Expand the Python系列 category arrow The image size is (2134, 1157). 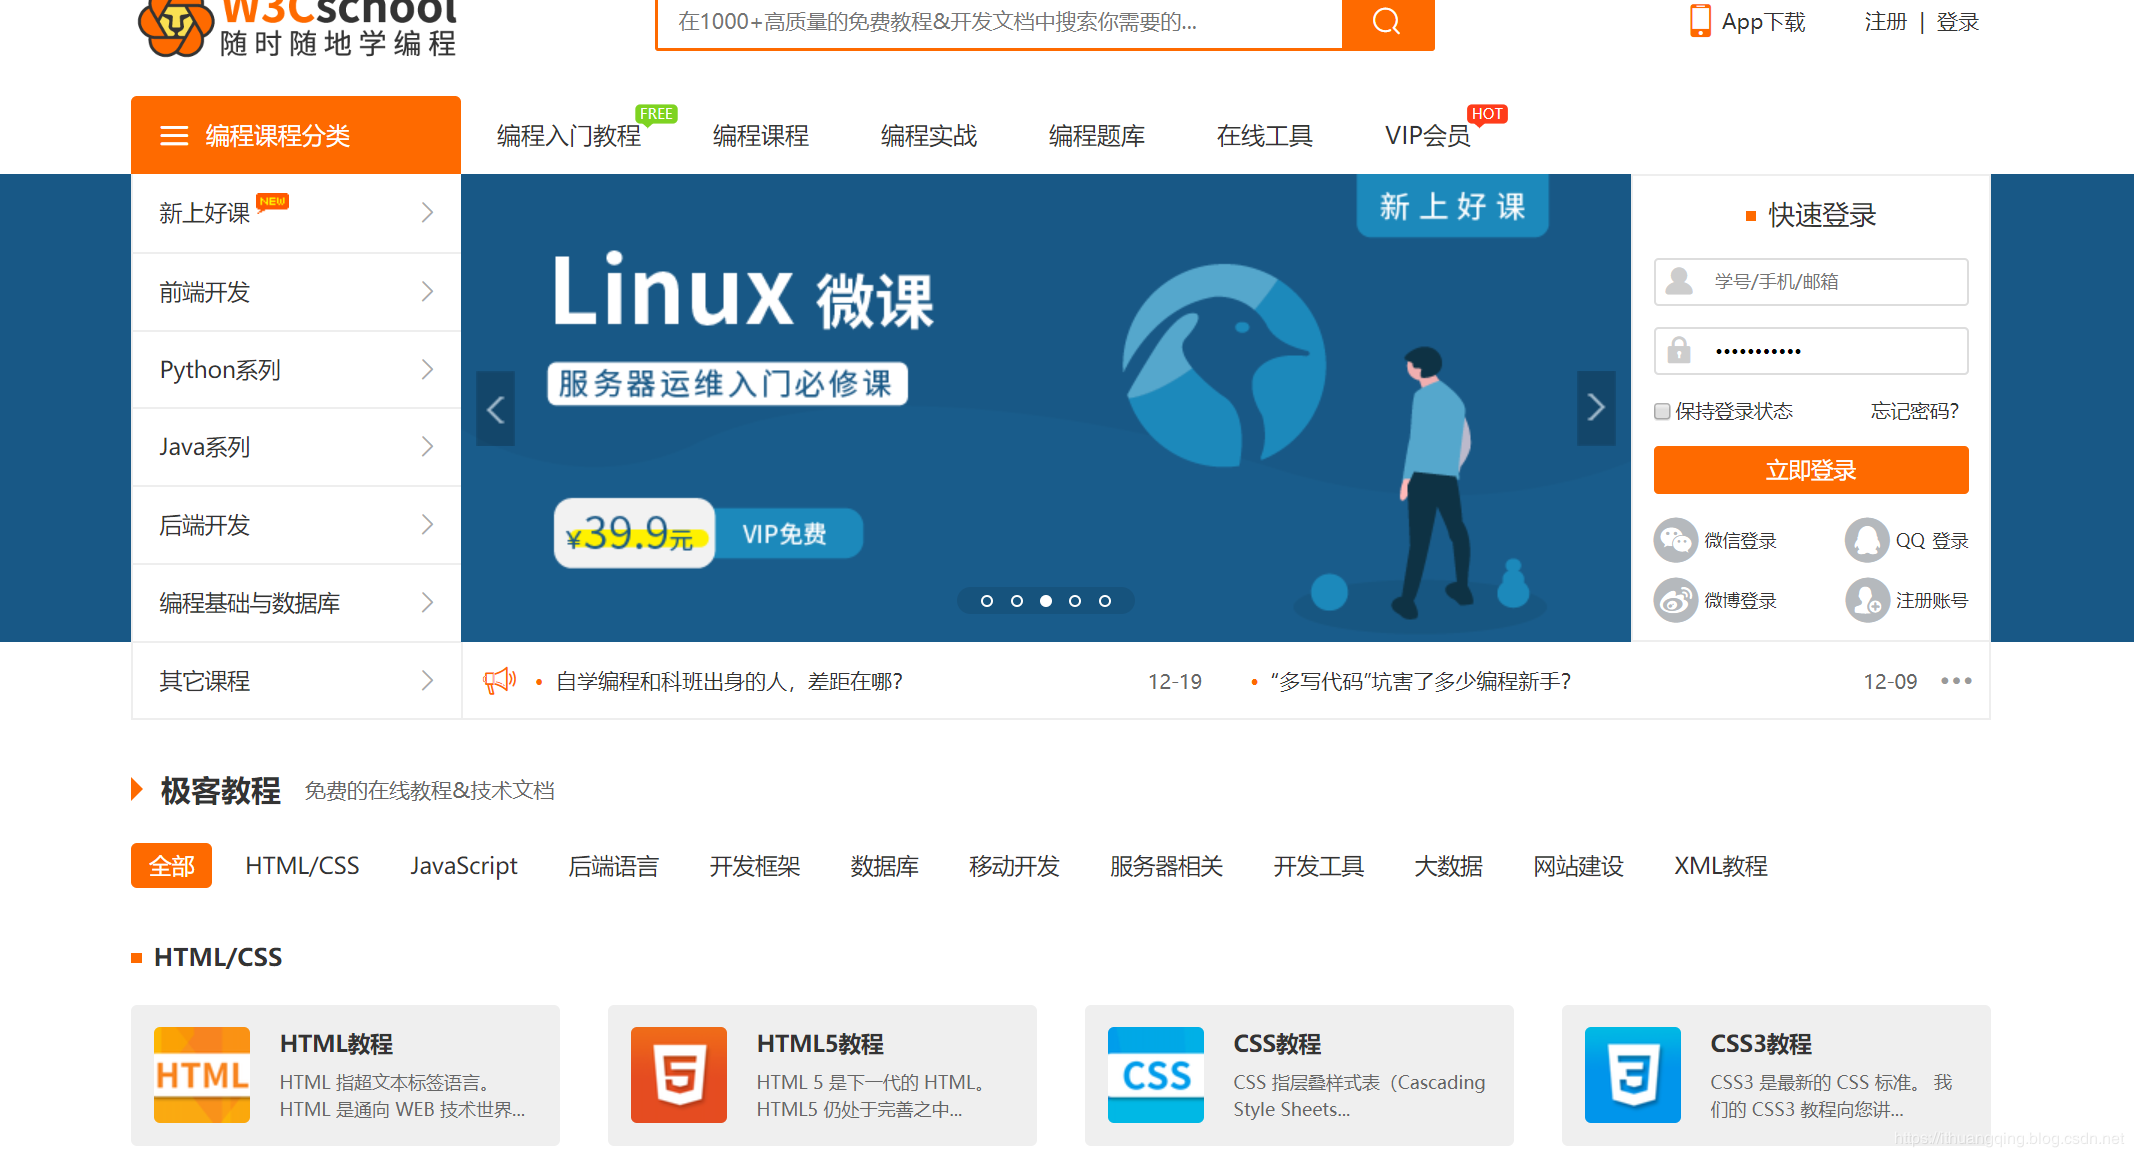(x=427, y=370)
